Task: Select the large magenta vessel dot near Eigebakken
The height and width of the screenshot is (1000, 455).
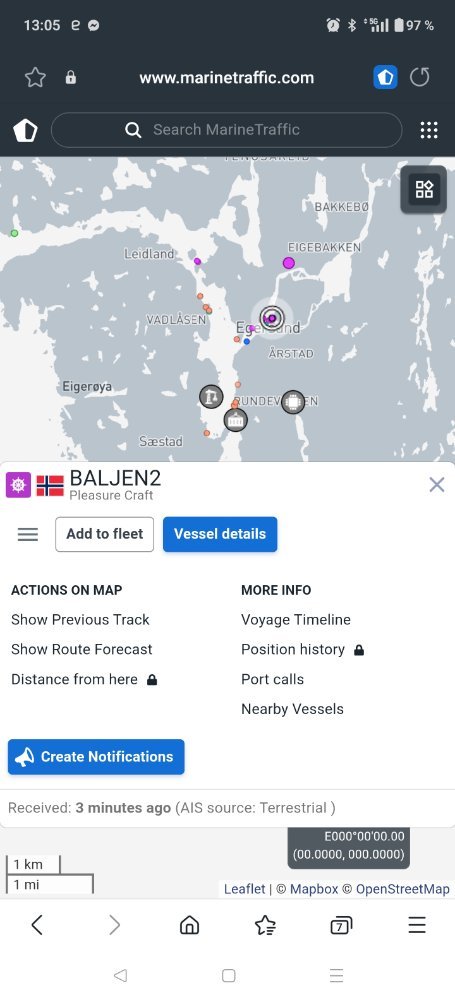Action: (289, 263)
